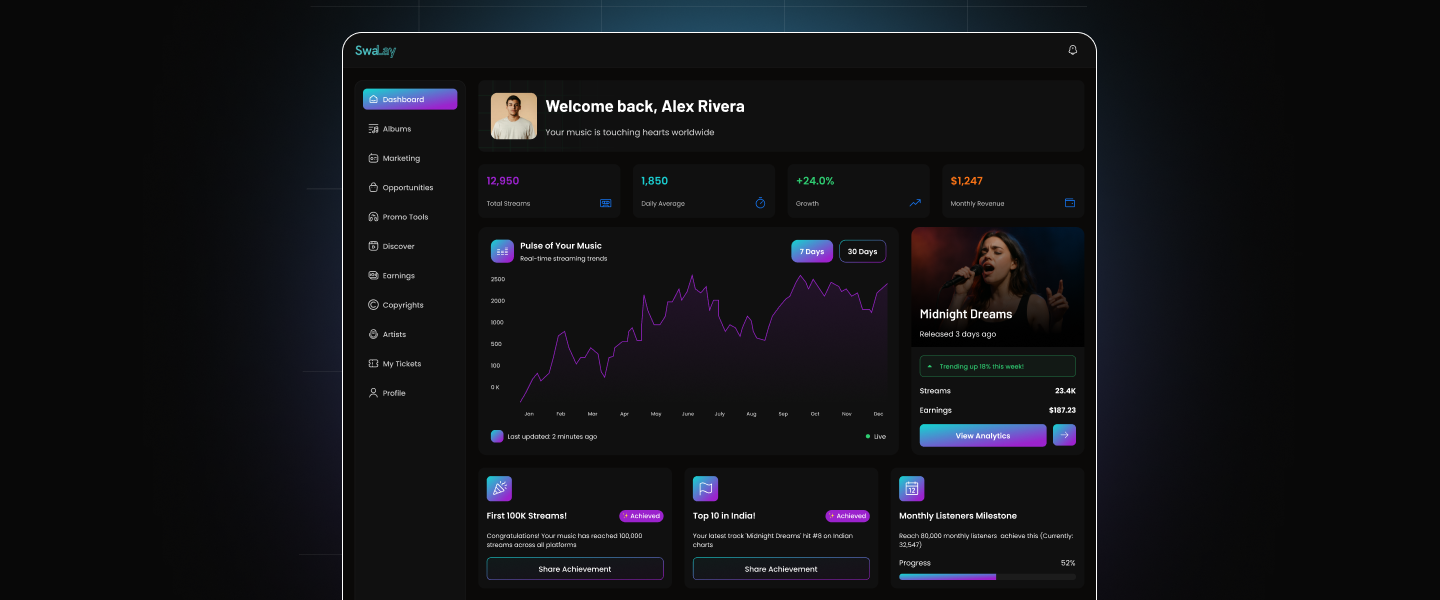Click the Daily Average timer icon
The width and height of the screenshot is (1440, 600).
760,203
